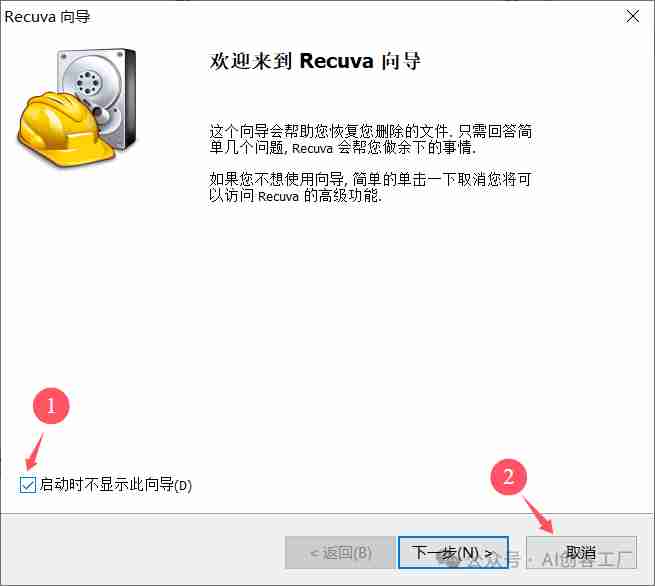This screenshot has width=655, height=586.
Task: Click the Recuva 向导 window title text
Action: [x=47, y=17]
